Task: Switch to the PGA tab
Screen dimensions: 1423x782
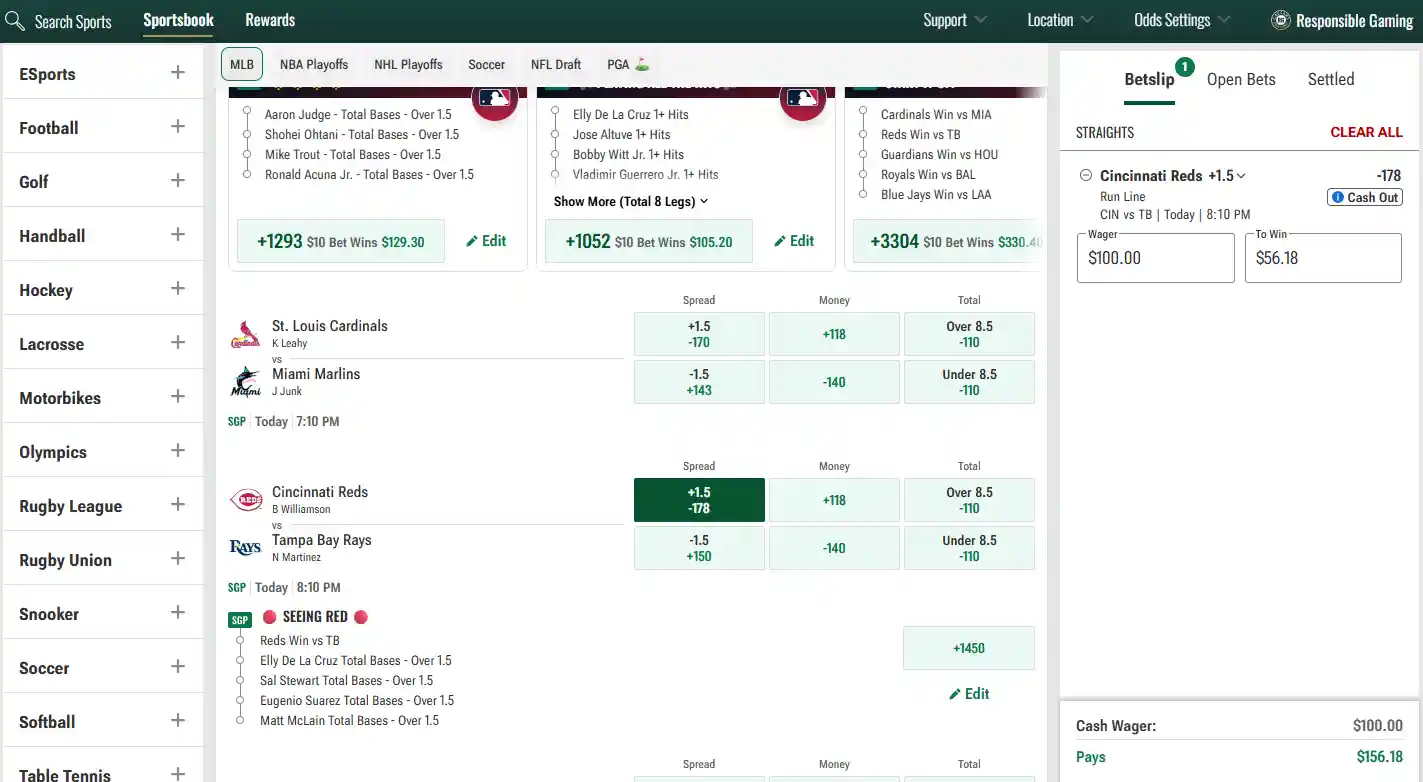Action: click(628, 65)
